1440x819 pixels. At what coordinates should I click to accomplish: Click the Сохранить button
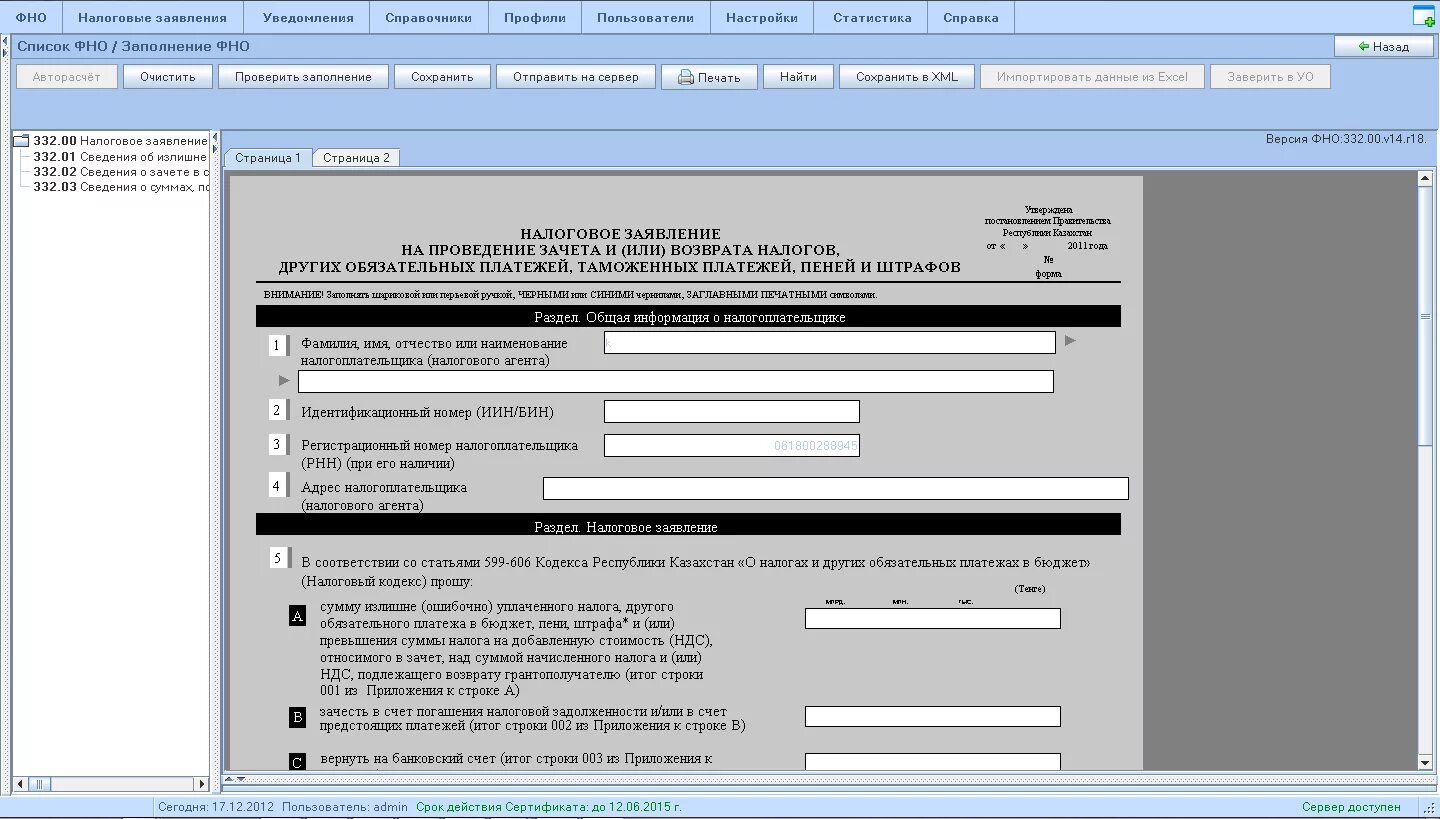442,77
